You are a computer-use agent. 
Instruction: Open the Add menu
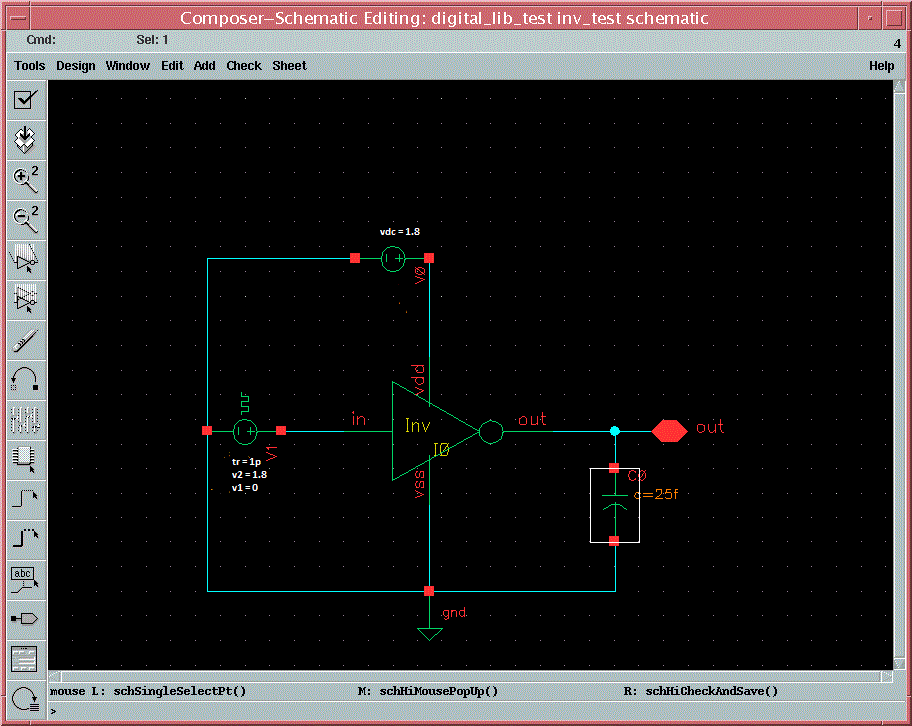(204, 66)
